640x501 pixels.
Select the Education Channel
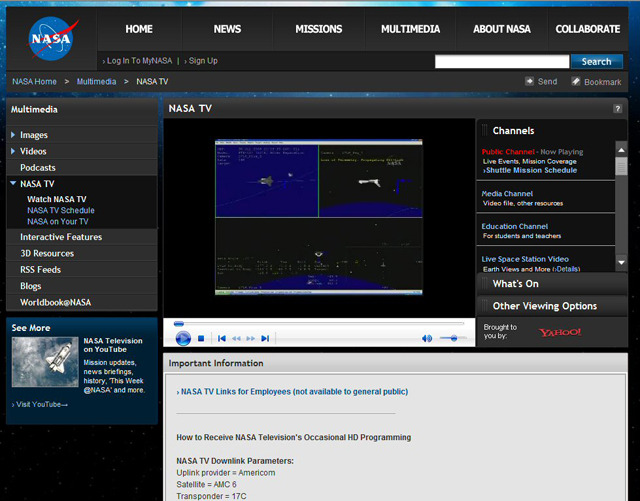(514, 226)
